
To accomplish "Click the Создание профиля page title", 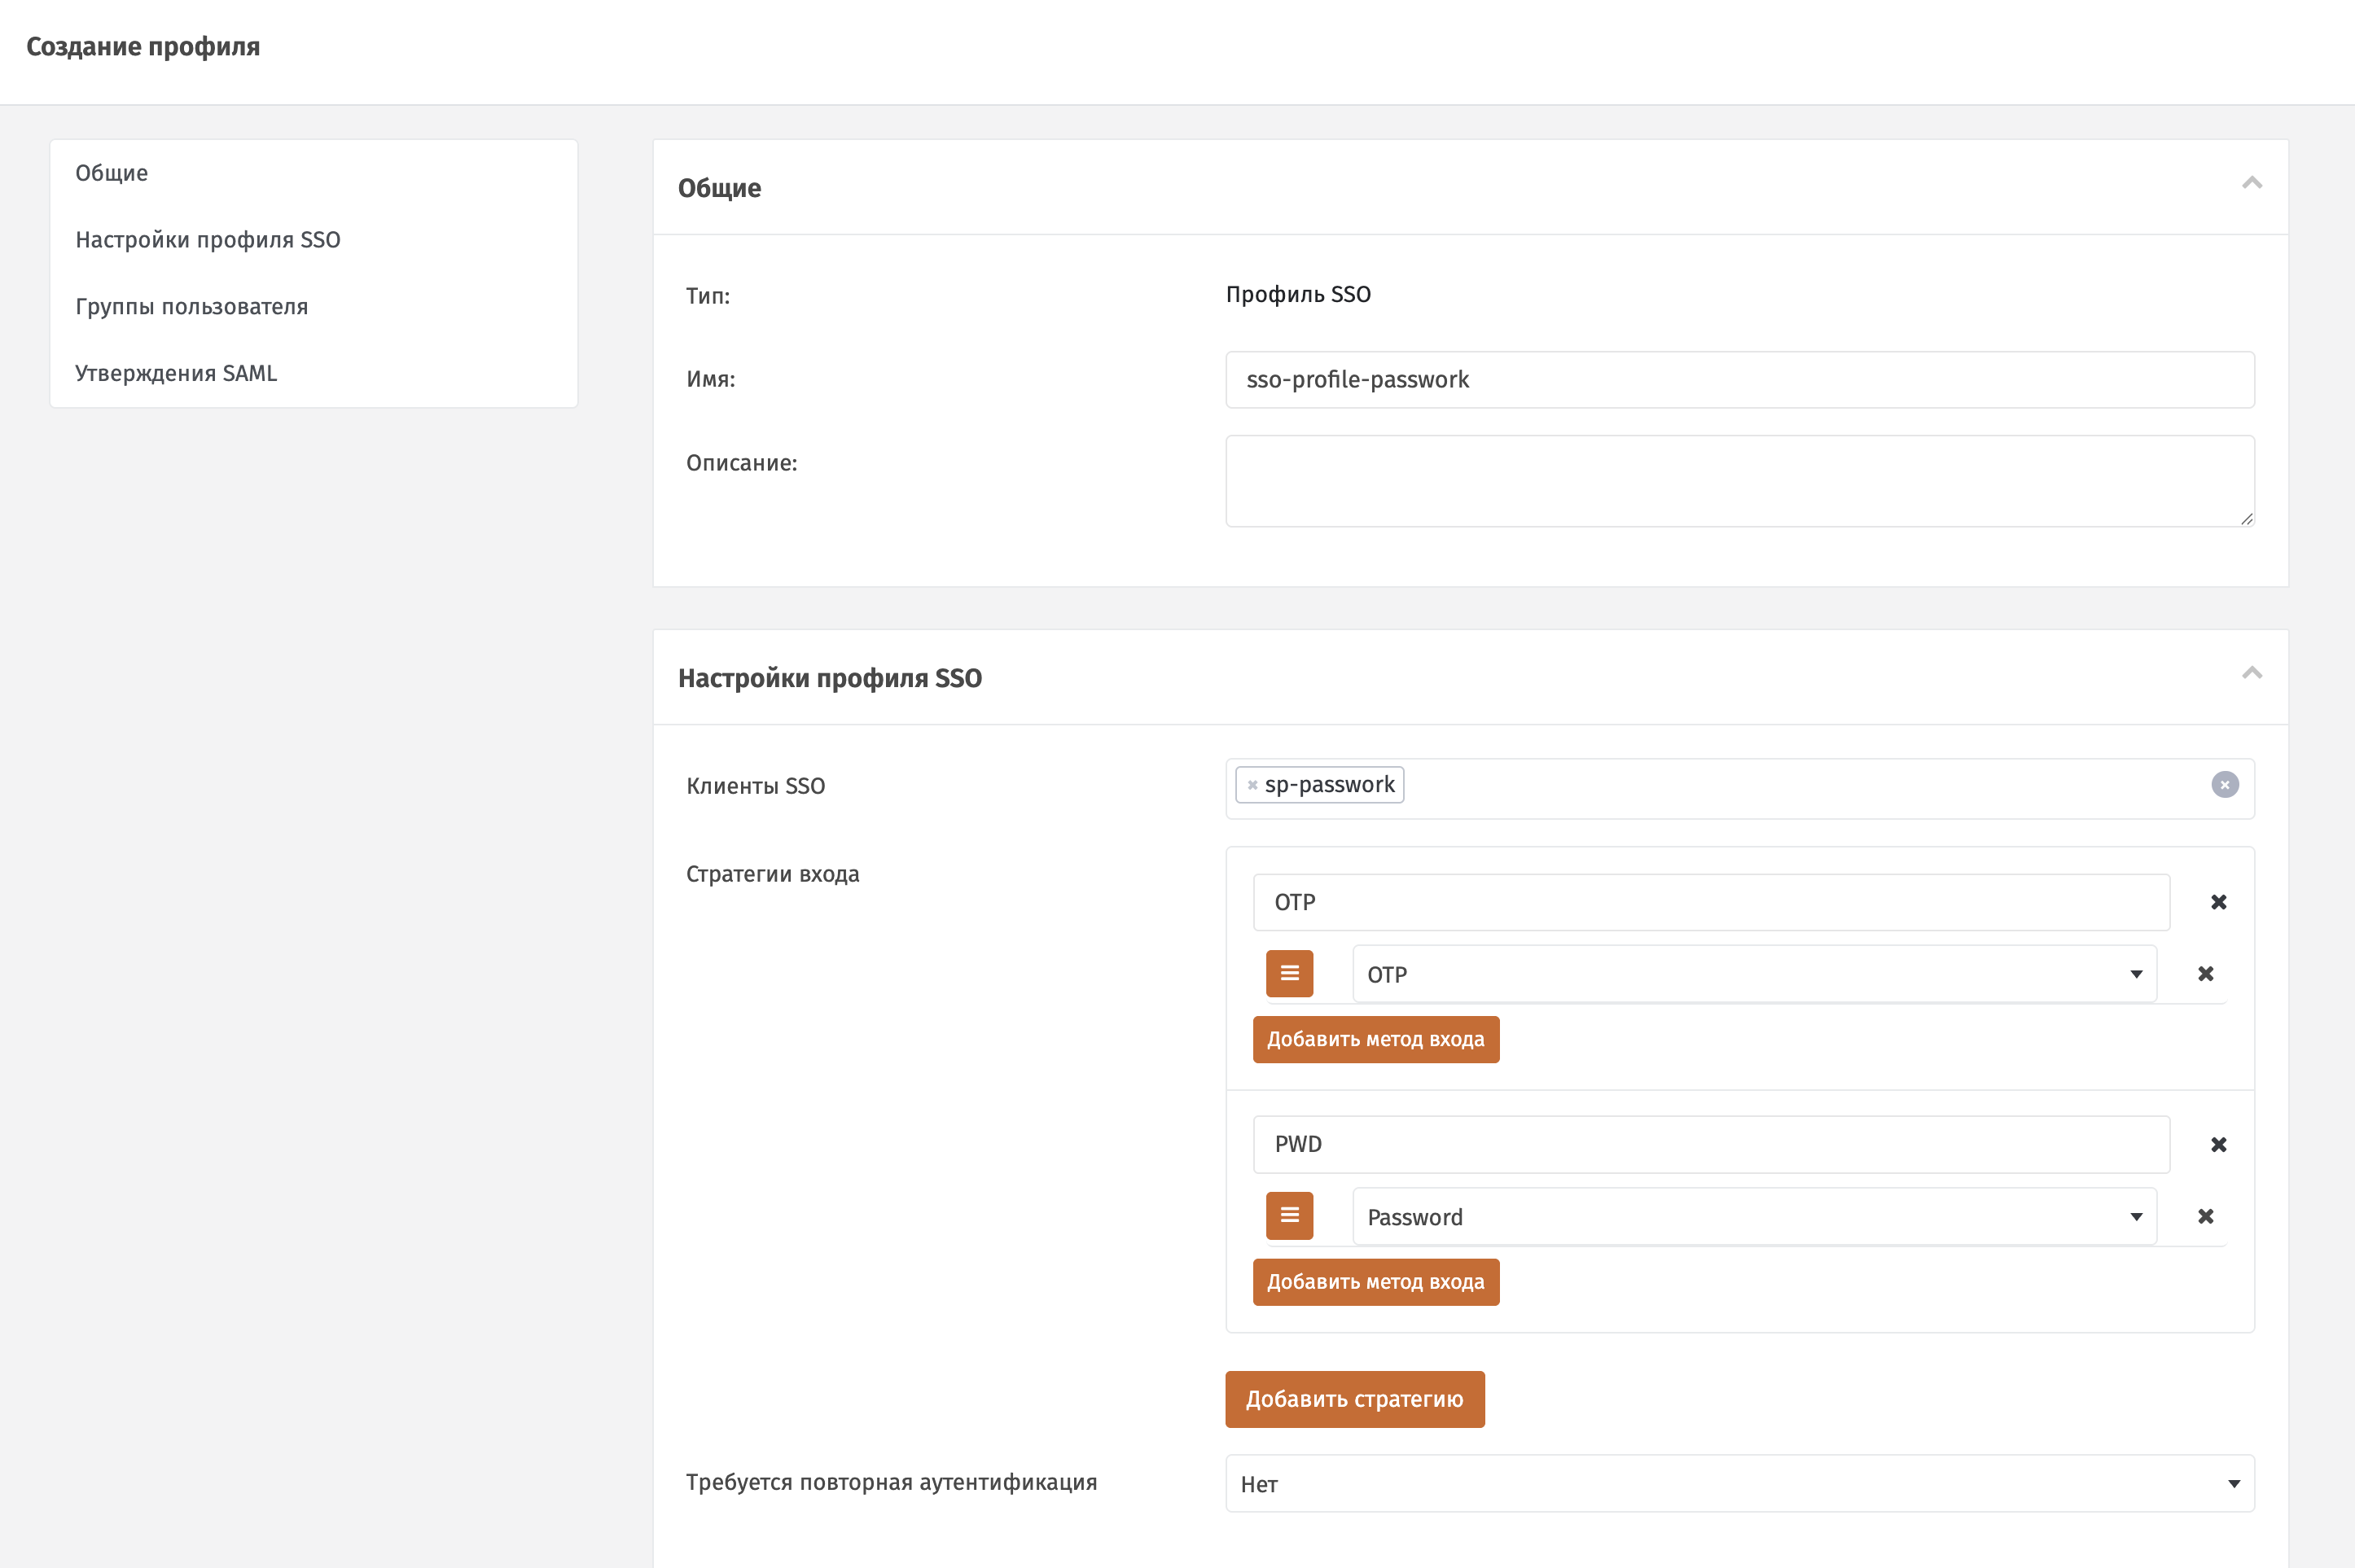I will point(143,47).
